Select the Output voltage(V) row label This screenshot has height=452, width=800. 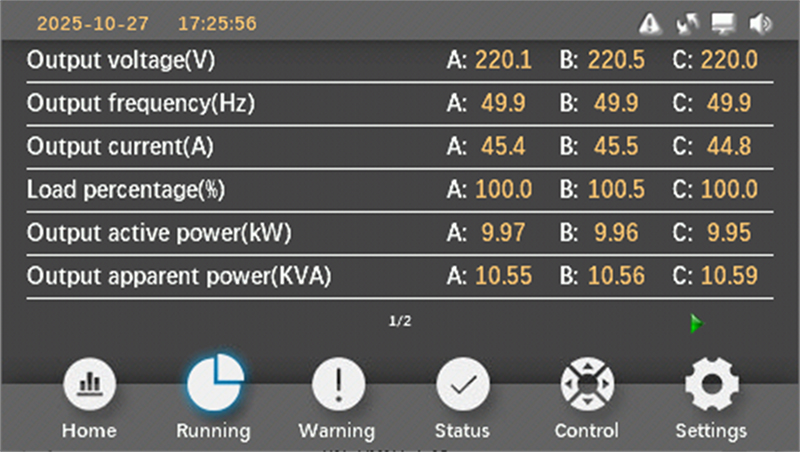121,60
